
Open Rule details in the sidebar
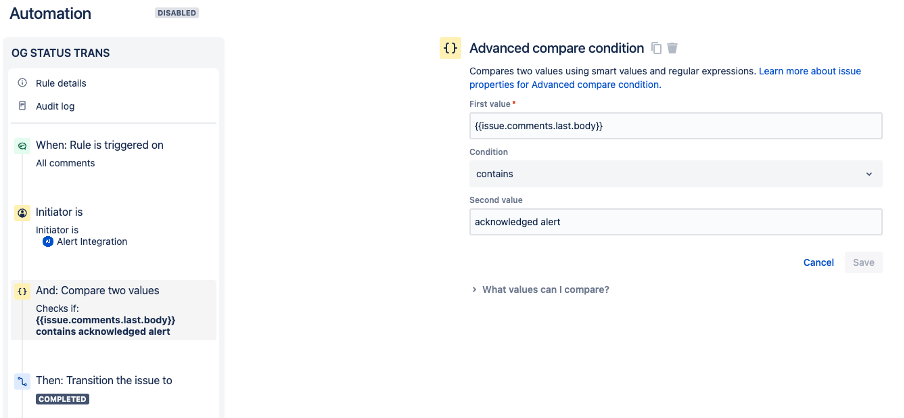[58, 82]
